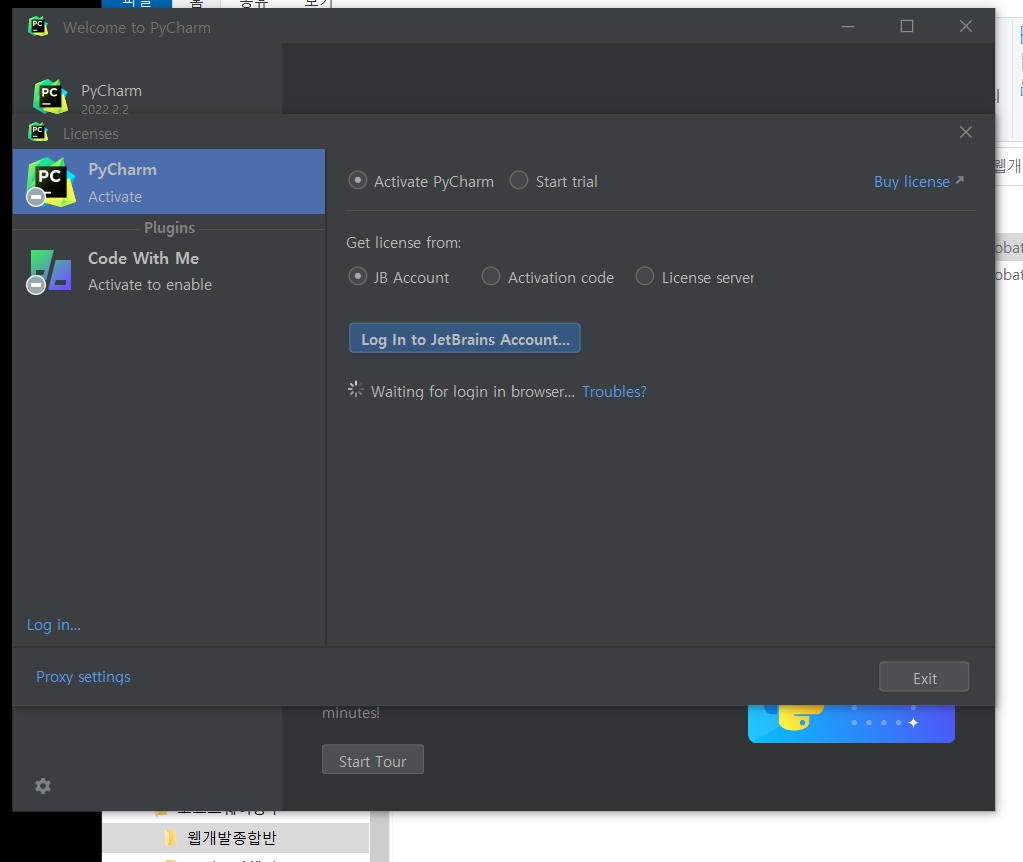
Task: Maximize the Welcome to PyCharm window
Action: pyautogui.click(x=907, y=26)
